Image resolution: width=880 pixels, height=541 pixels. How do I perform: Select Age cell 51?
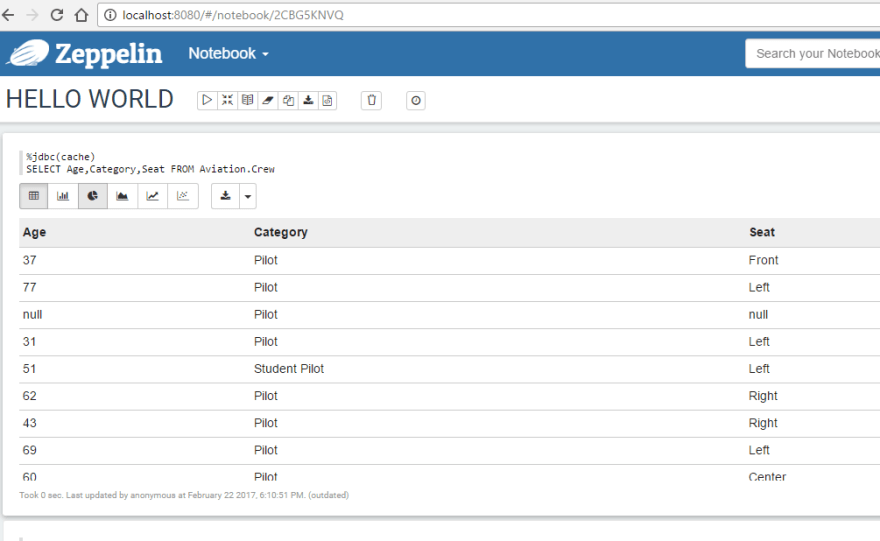[x=29, y=369]
